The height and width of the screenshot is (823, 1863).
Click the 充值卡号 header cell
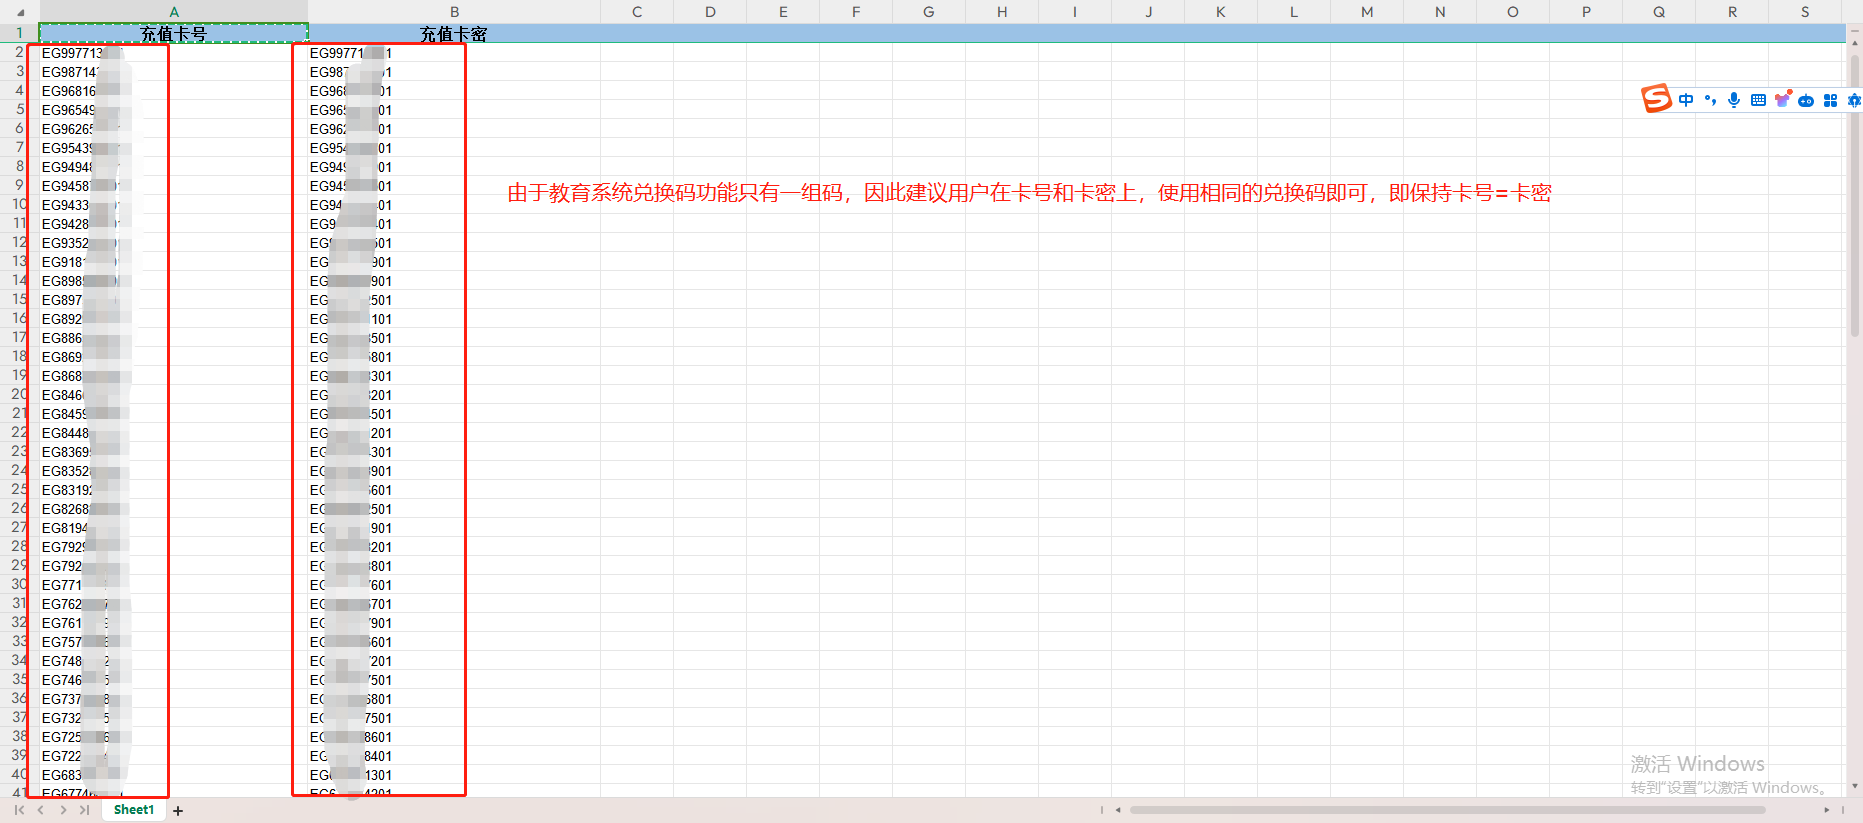(x=173, y=34)
